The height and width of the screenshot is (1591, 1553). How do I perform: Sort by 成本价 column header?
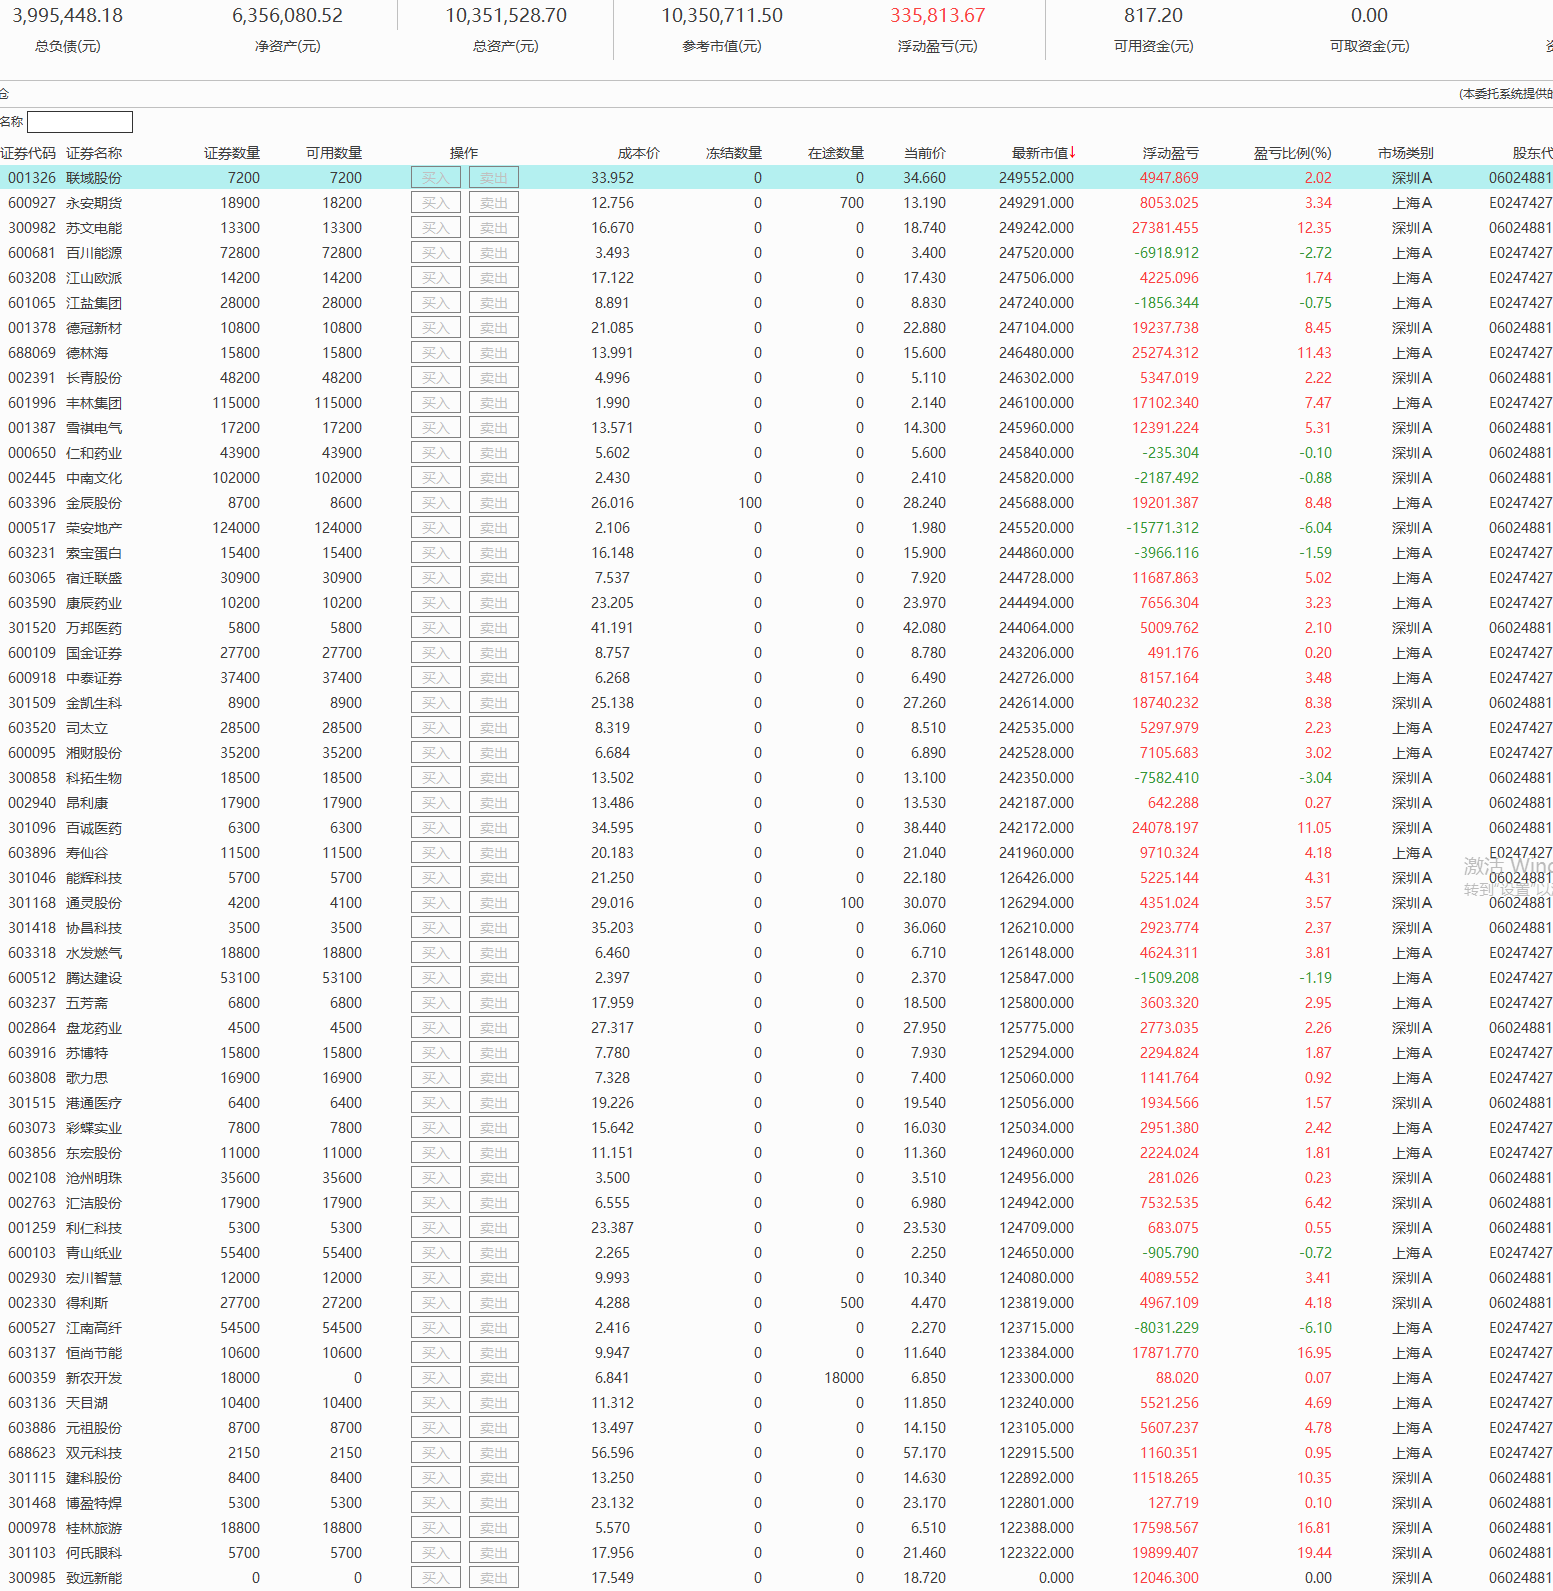pyautogui.click(x=639, y=153)
